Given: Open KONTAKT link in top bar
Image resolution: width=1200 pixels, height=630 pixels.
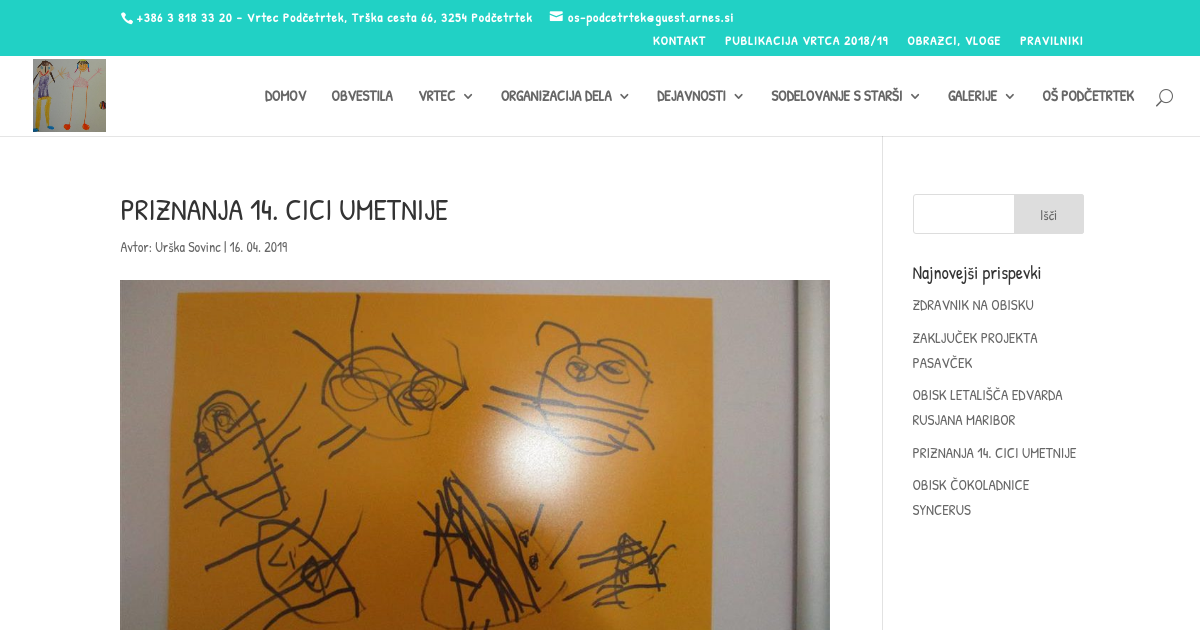Looking at the screenshot, I should click(x=679, y=41).
